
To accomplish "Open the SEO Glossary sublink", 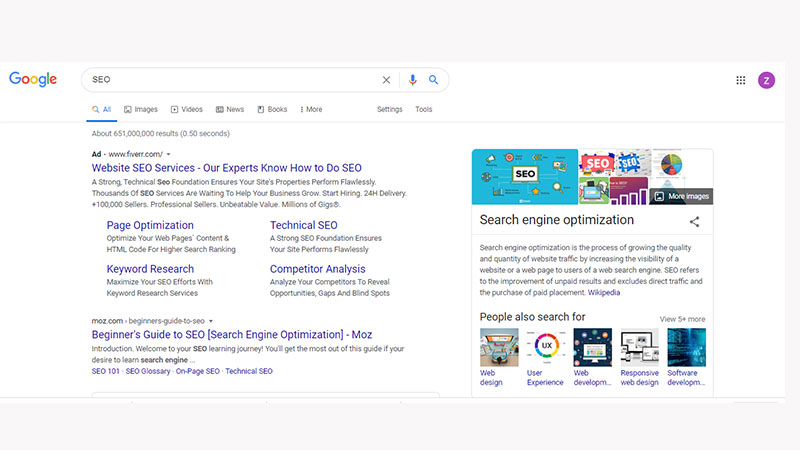I will coord(148,371).
